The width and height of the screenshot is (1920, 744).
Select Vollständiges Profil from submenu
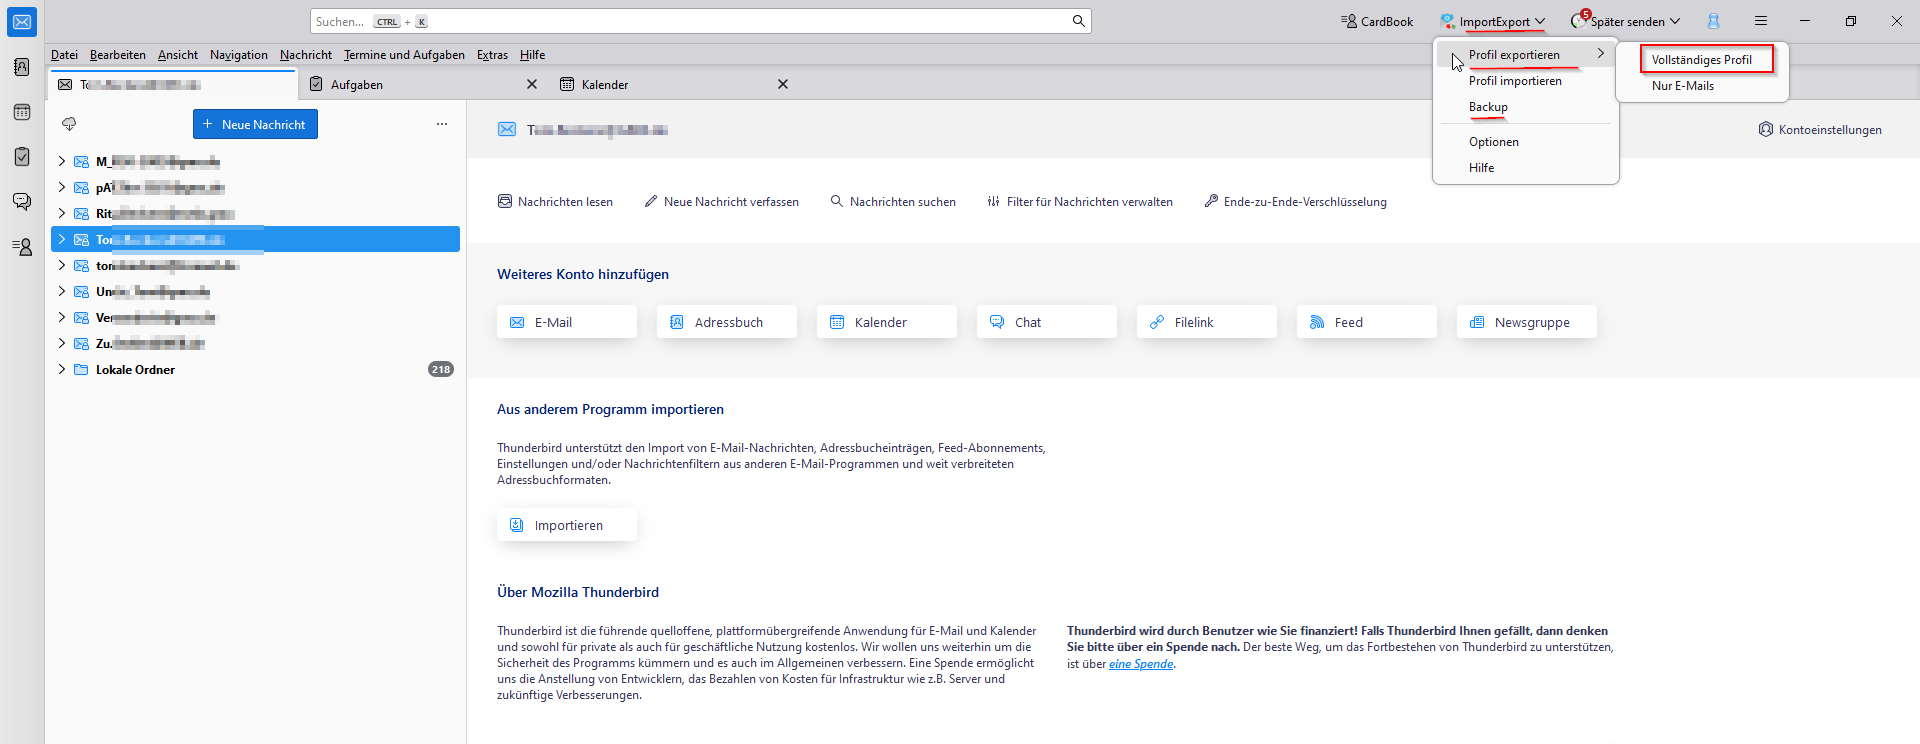(x=1701, y=60)
